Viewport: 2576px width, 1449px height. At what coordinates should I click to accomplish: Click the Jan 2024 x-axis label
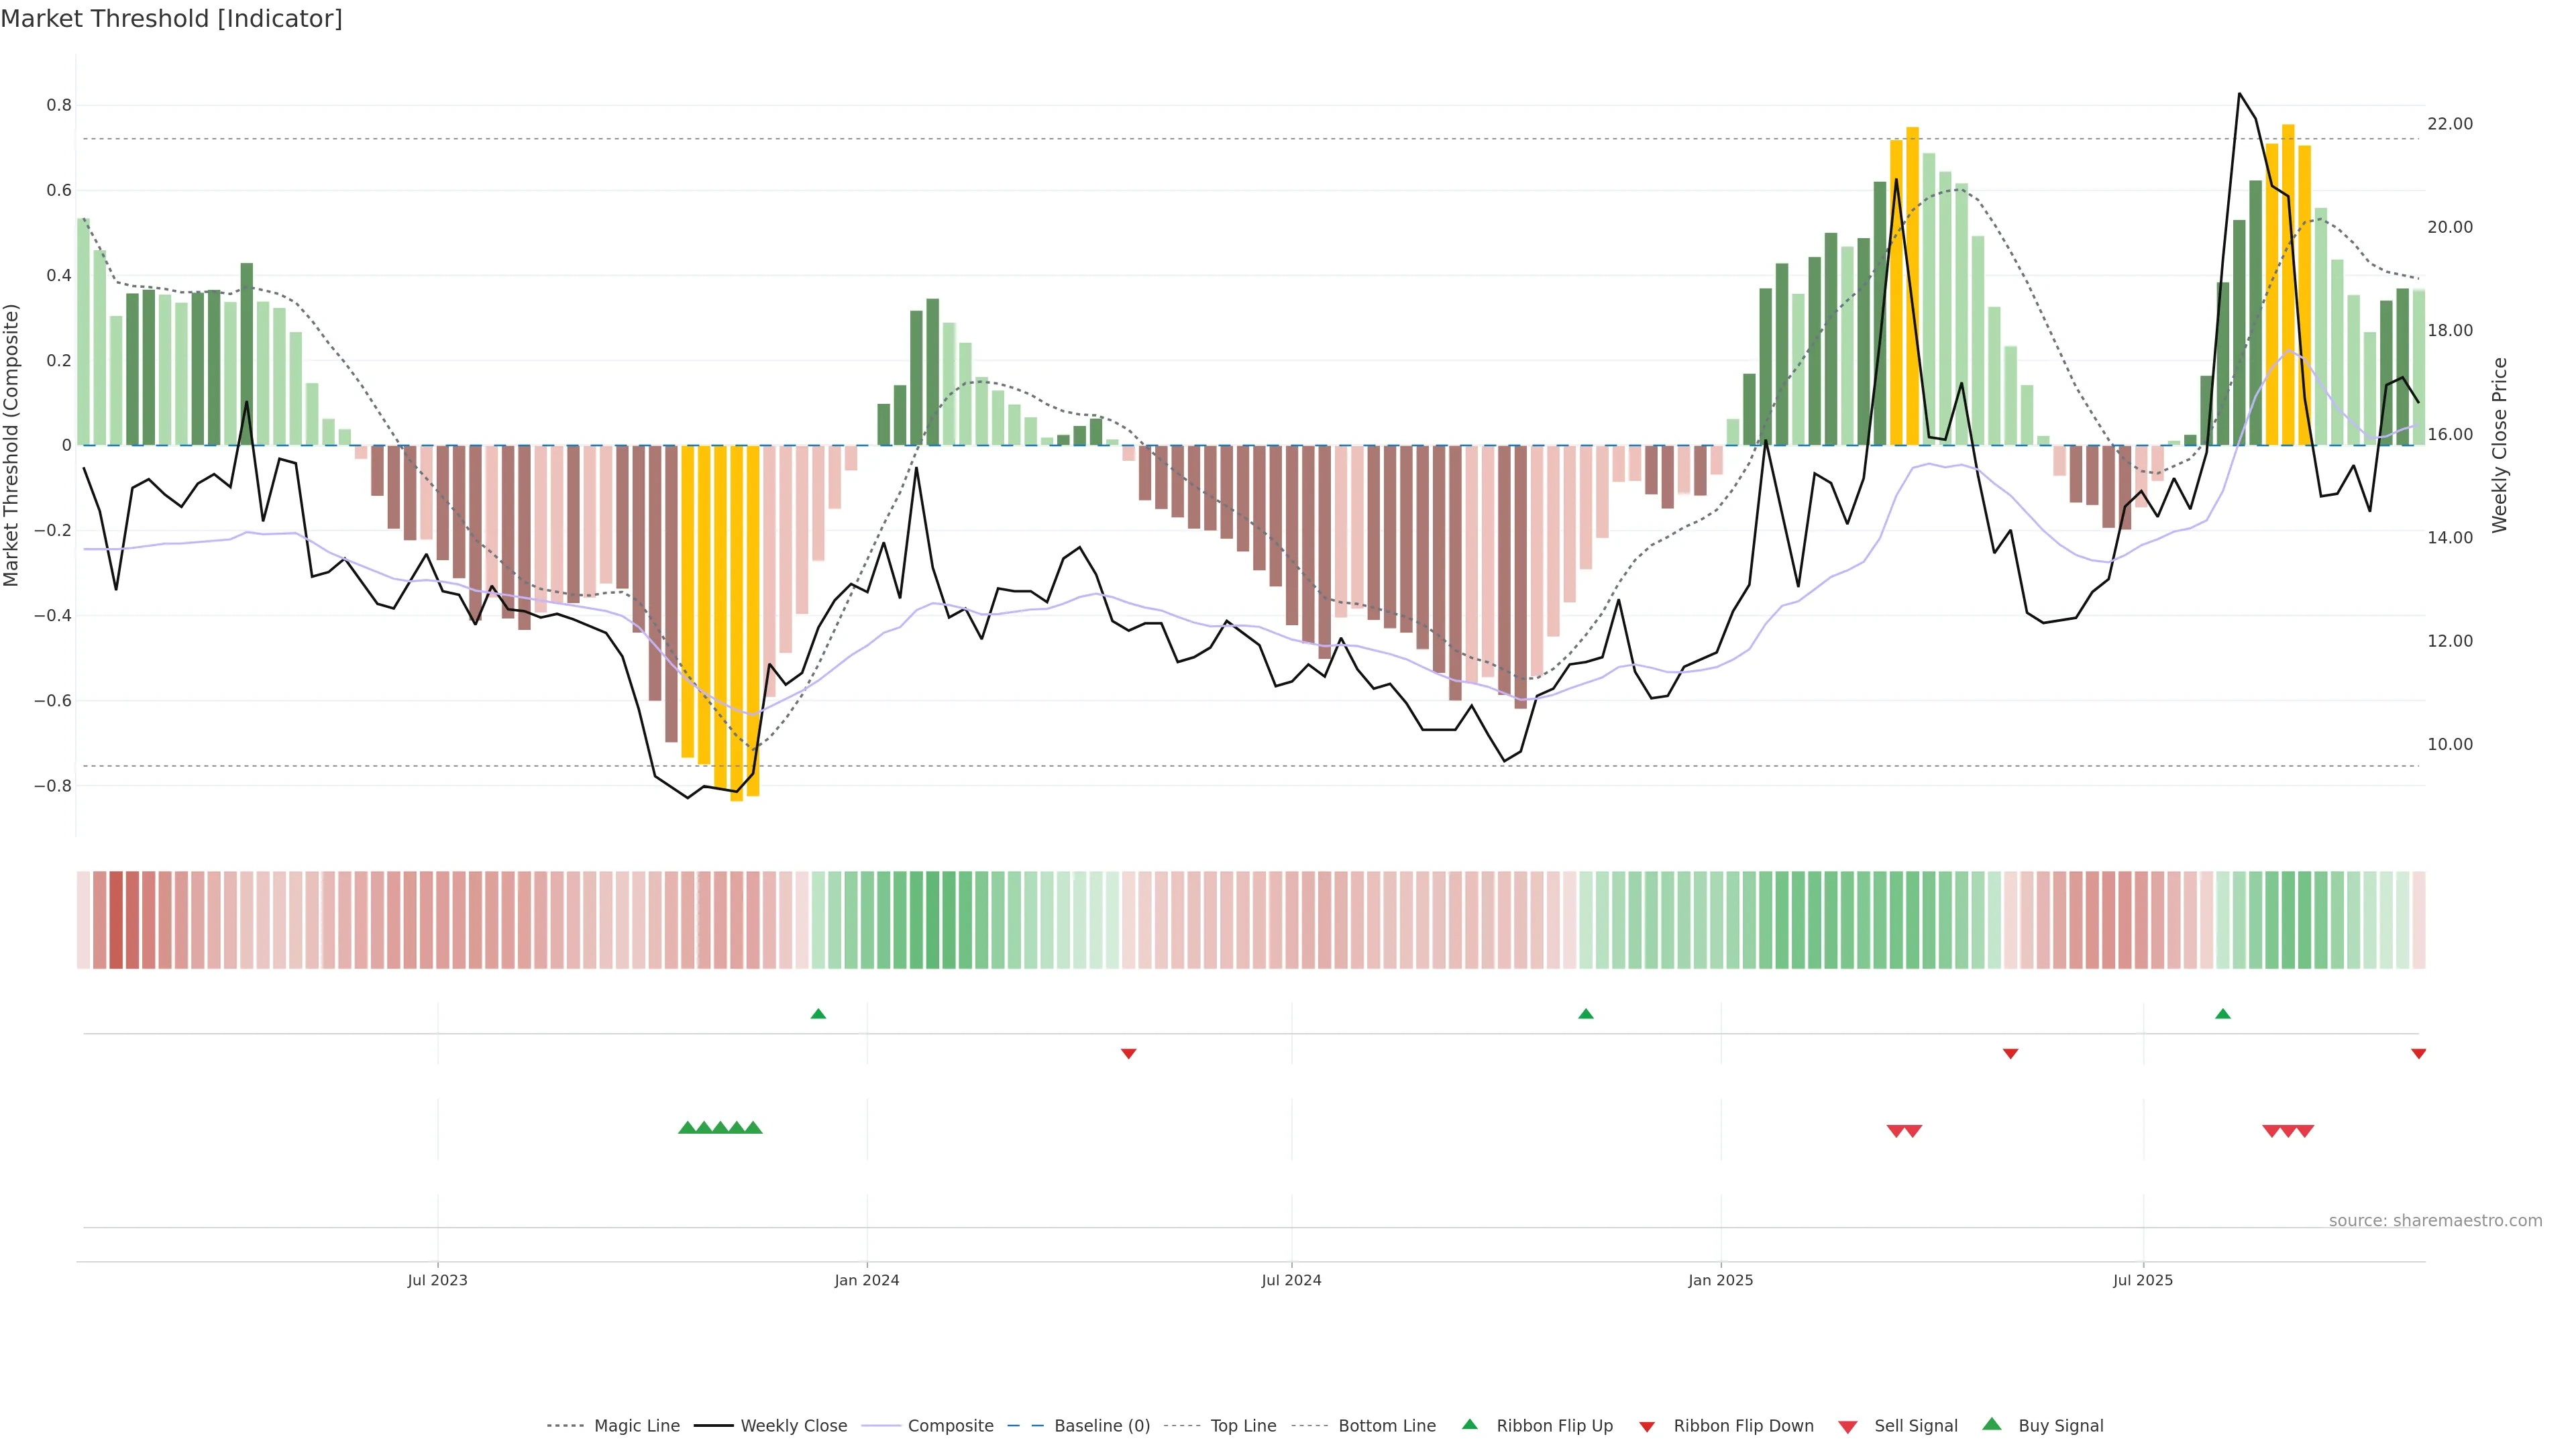pos(867,1280)
